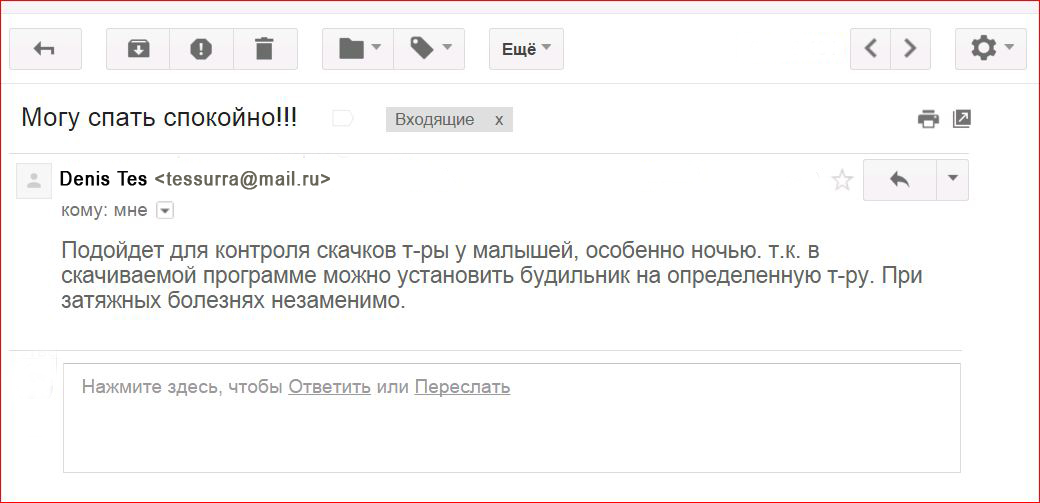This screenshot has height=503, width=1040.
Task: Click the Ответить link
Action: (x=329, y=387)
